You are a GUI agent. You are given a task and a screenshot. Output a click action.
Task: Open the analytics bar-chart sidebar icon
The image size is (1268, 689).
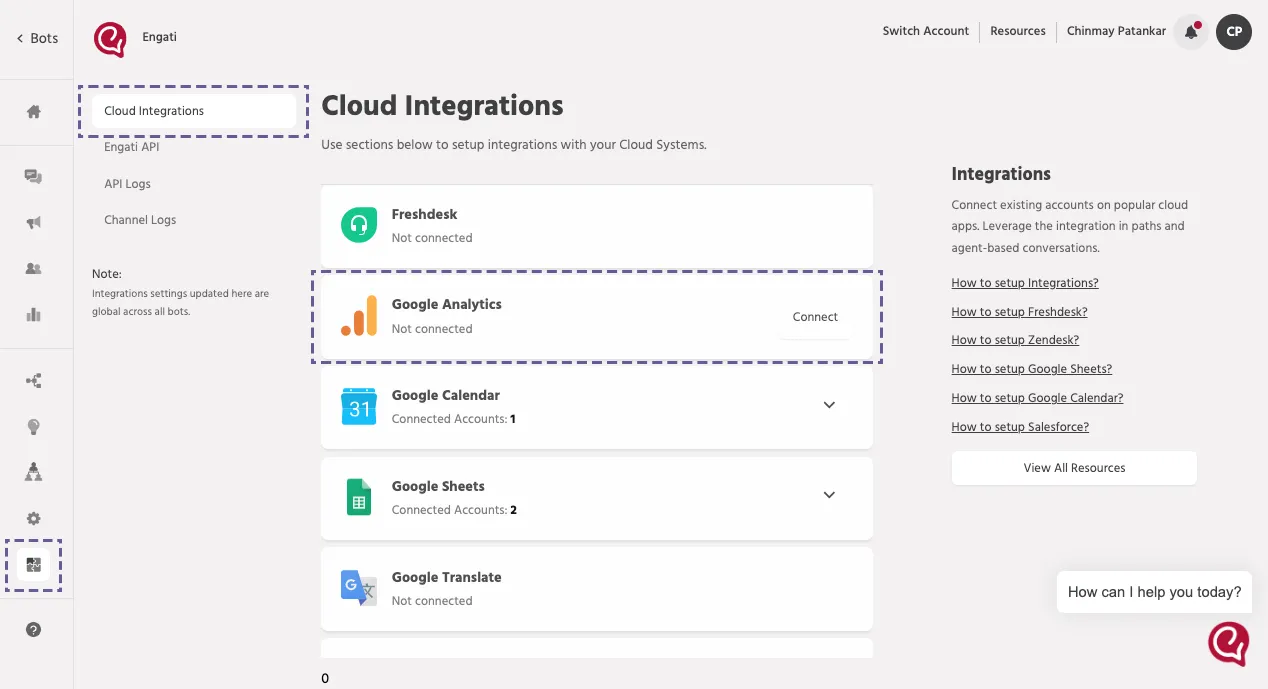[34, 315]
